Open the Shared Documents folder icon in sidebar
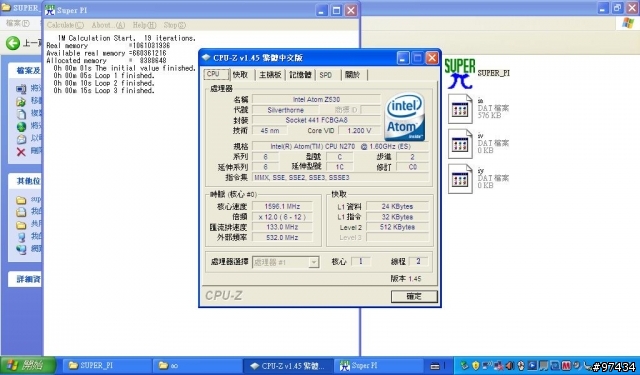 pos(21,224)
